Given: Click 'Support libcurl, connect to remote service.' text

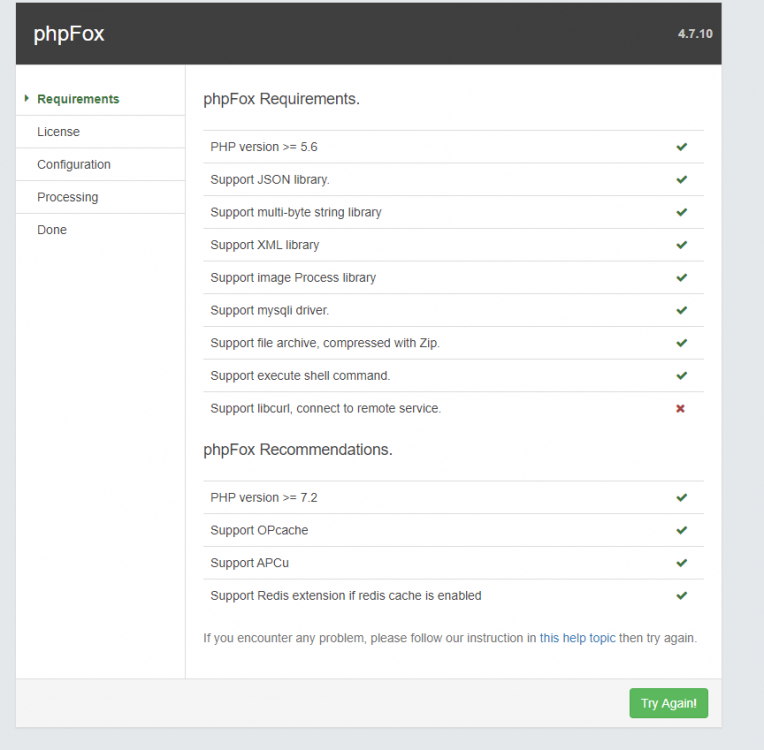Looking at the screenshot, I should (325, 408).
